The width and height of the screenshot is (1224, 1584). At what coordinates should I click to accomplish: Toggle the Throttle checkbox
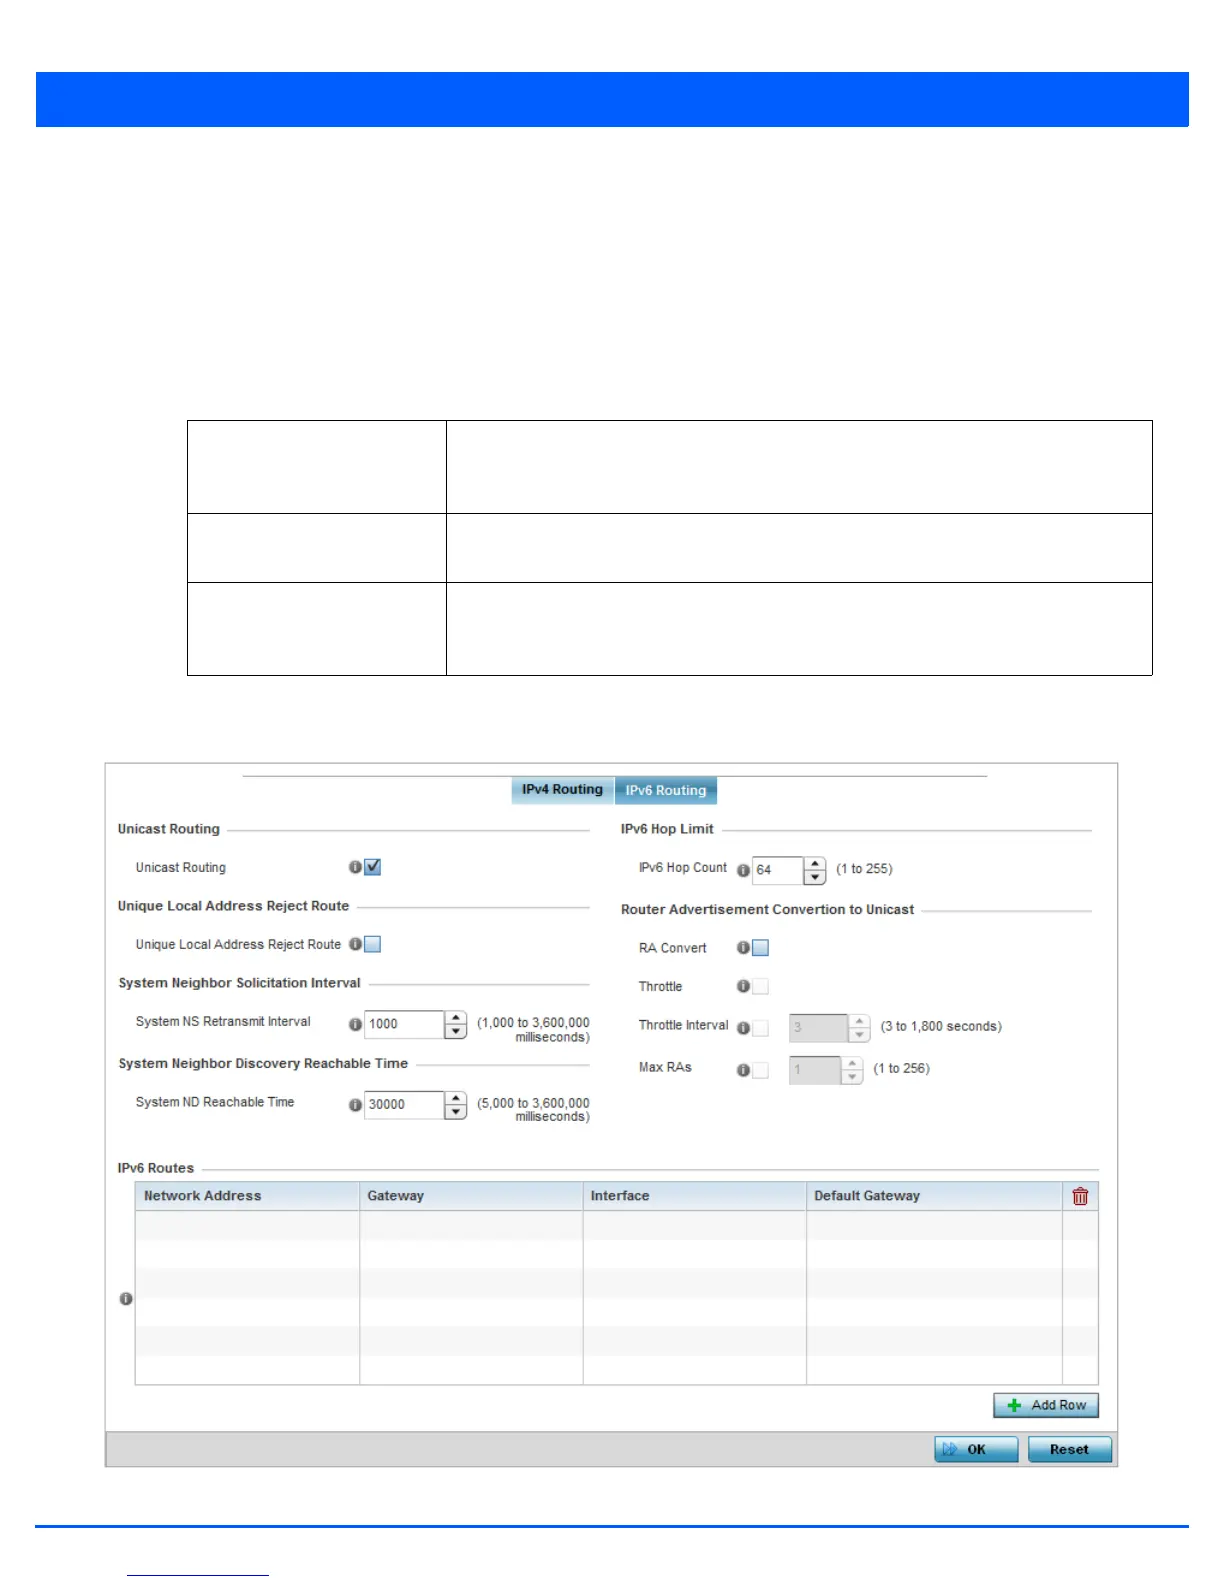coord(761,987)
